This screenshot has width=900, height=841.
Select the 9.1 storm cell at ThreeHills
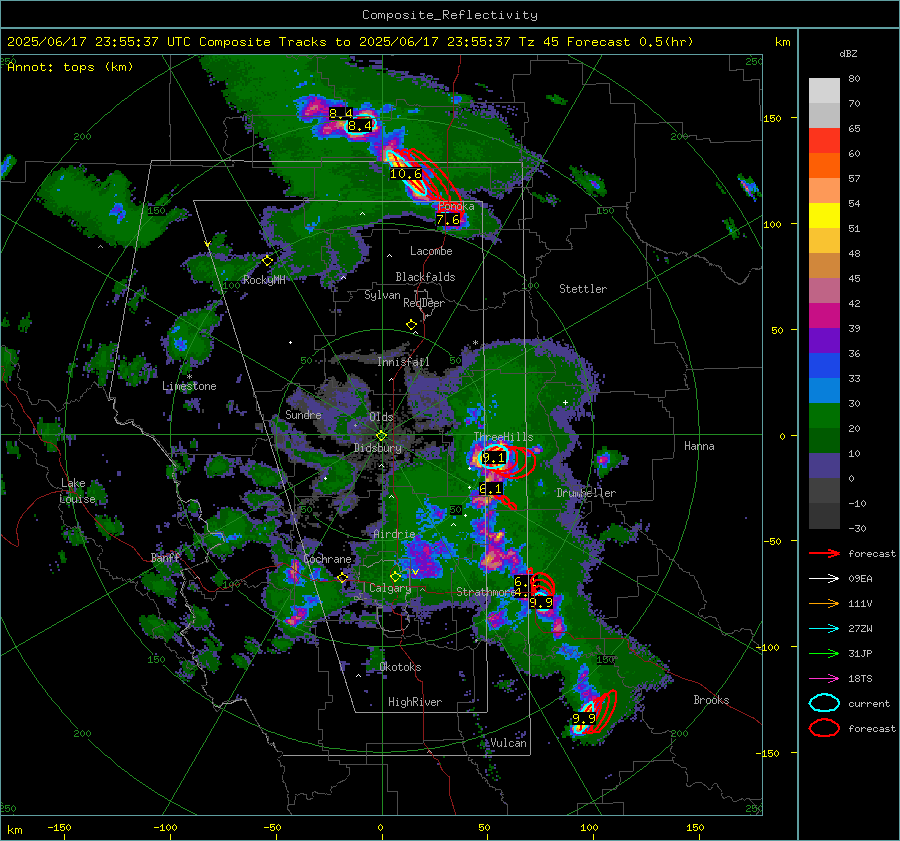pos(494,458)
